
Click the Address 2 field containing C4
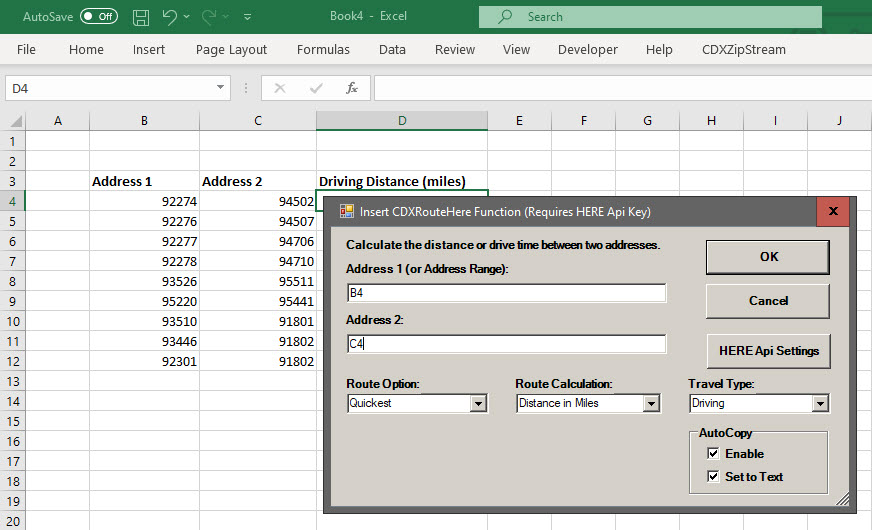point(506,344)
